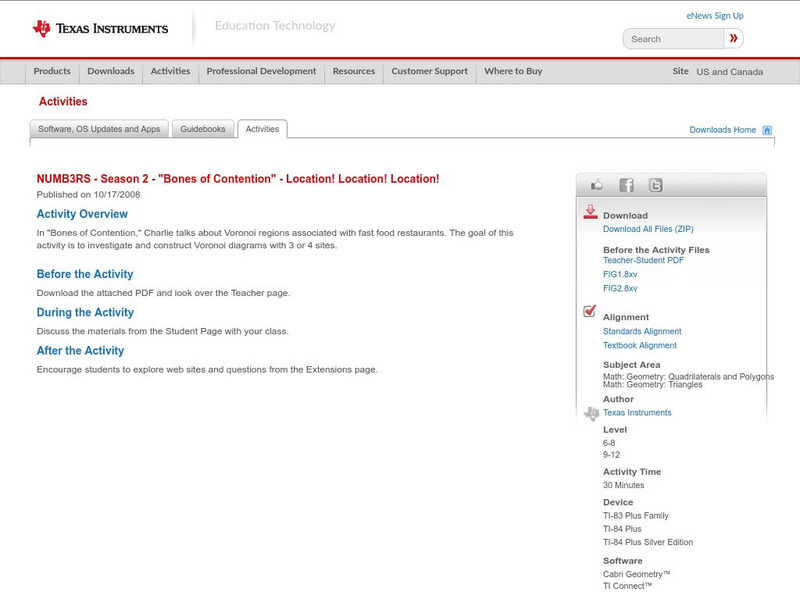This screenshot has width=800, height=592.
Task: Open the Customer Support menu
Action: click(x=430, y=71)
